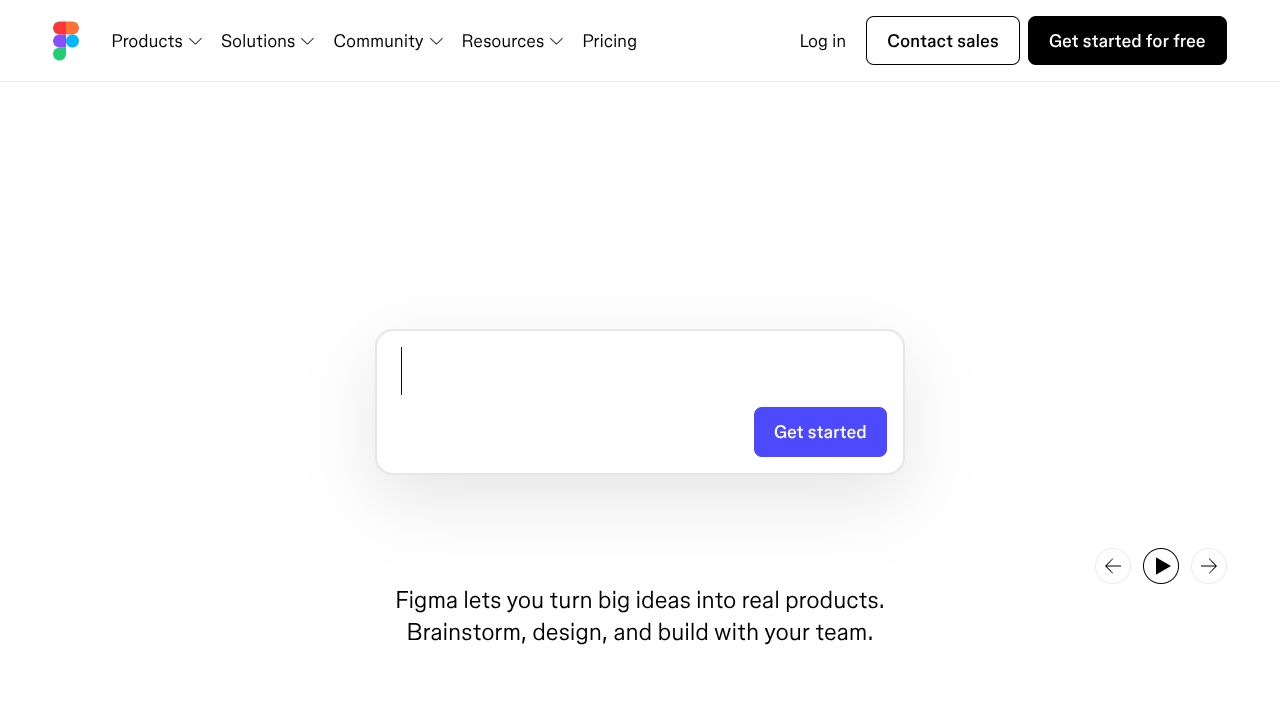Click the 'Figma lets you turn big ideas' text
This screenshot has width=1280, height=720.
640,600
